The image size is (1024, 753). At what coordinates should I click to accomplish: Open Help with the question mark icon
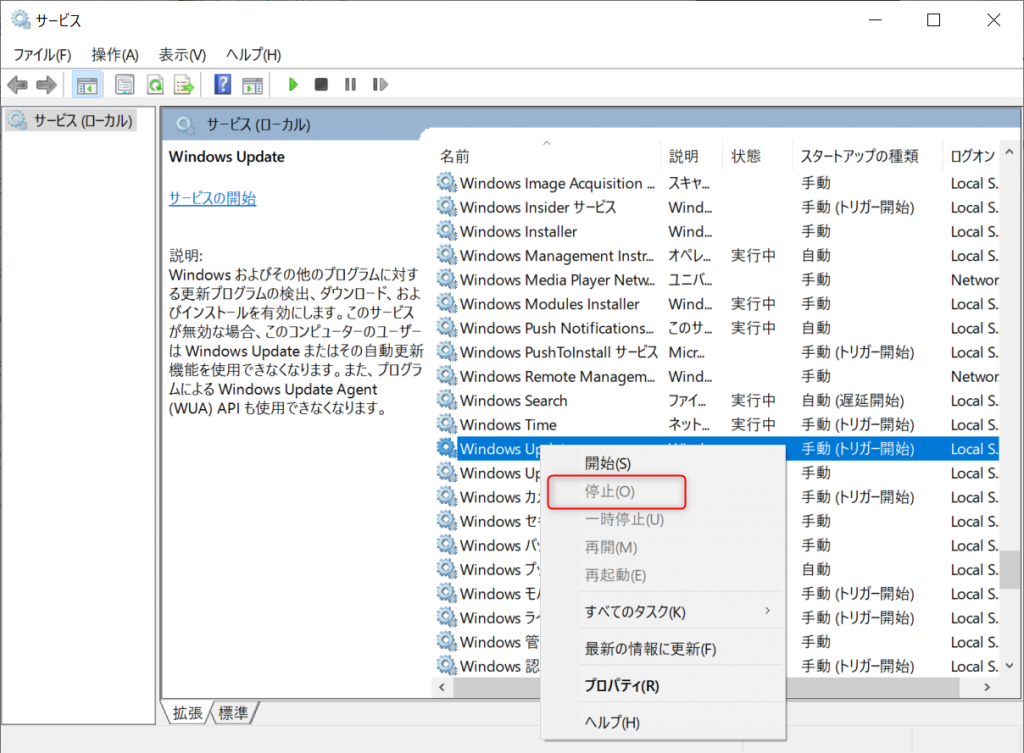[222, 84]
